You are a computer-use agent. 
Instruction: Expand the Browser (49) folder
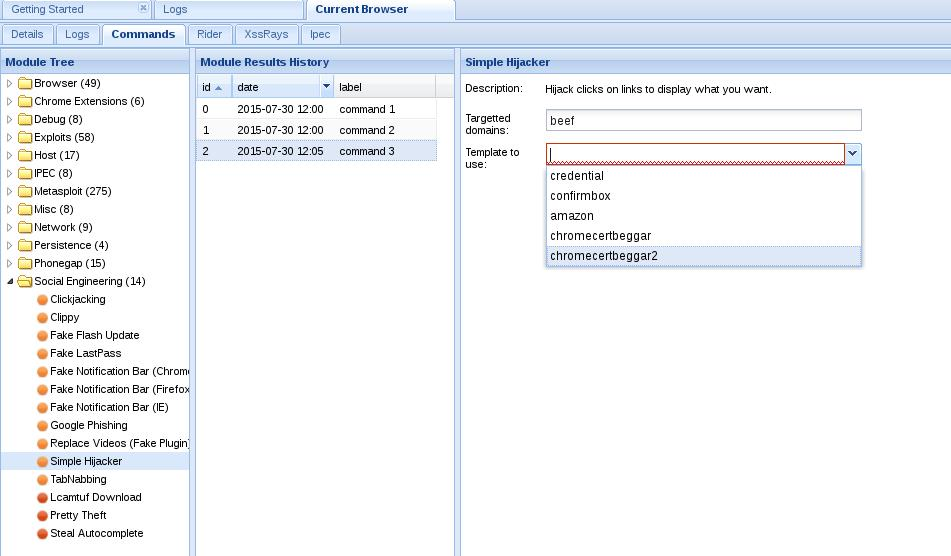[x=9, y=84]
